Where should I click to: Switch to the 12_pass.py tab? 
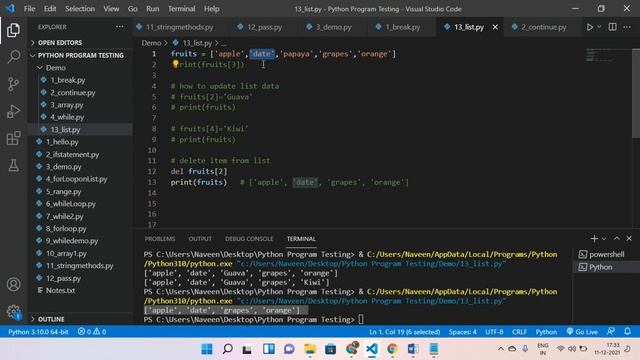(x=264, y=27)
